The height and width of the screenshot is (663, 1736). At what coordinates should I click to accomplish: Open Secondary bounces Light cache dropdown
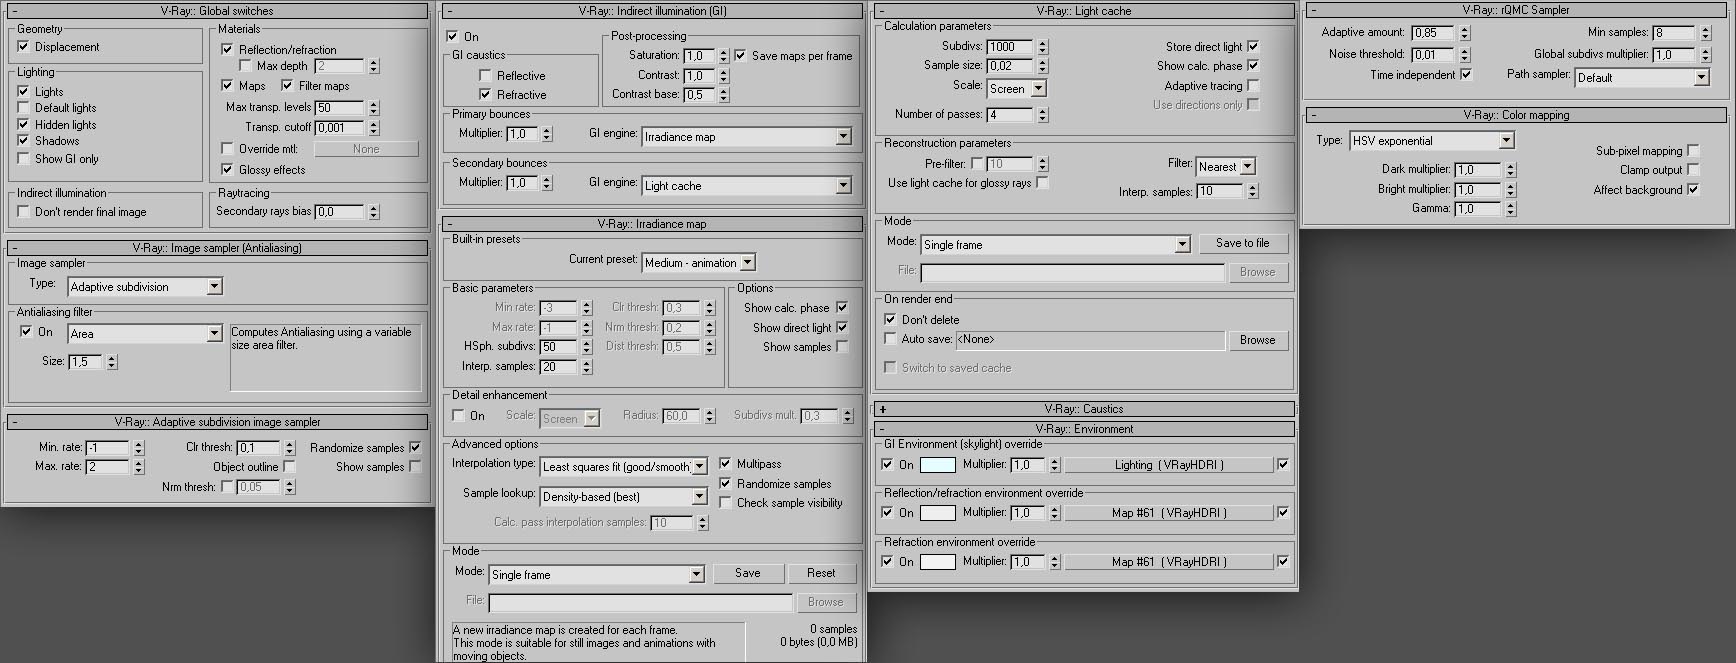click(747, 186)
